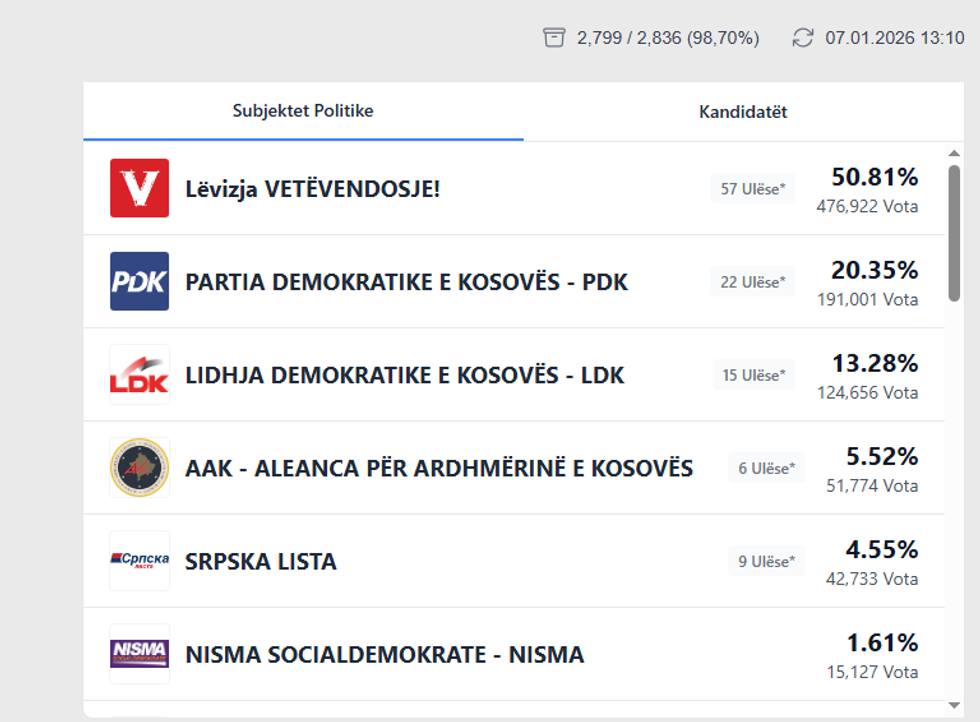The height and width of the screenshot is (722, 980).
Task: Click the scroll-up arrow of the list
Action: [x=954, y=153]
